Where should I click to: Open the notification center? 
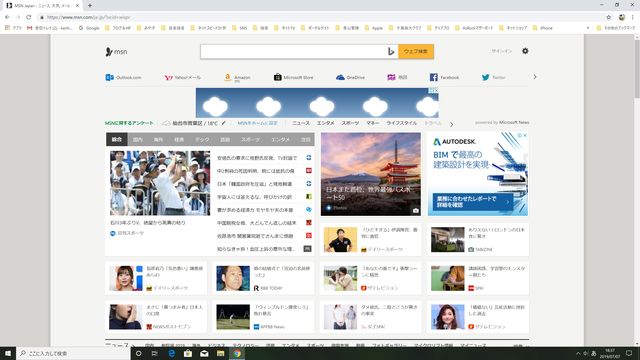tap(629, 353)
